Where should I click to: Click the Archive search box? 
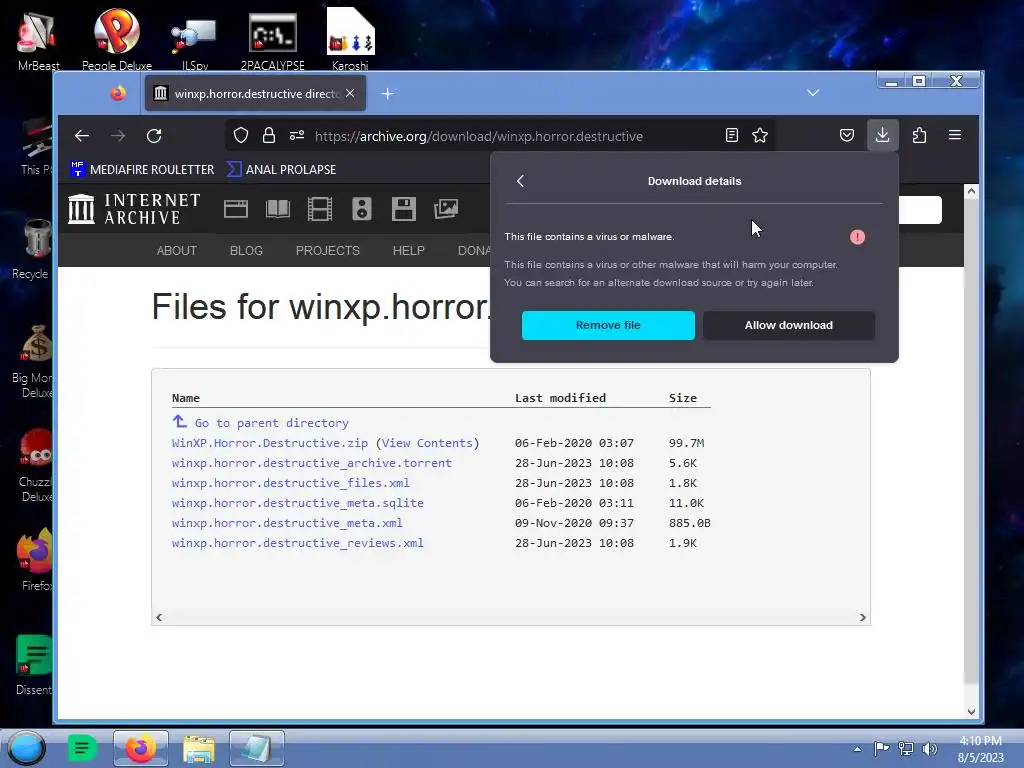tap(920, 210)
